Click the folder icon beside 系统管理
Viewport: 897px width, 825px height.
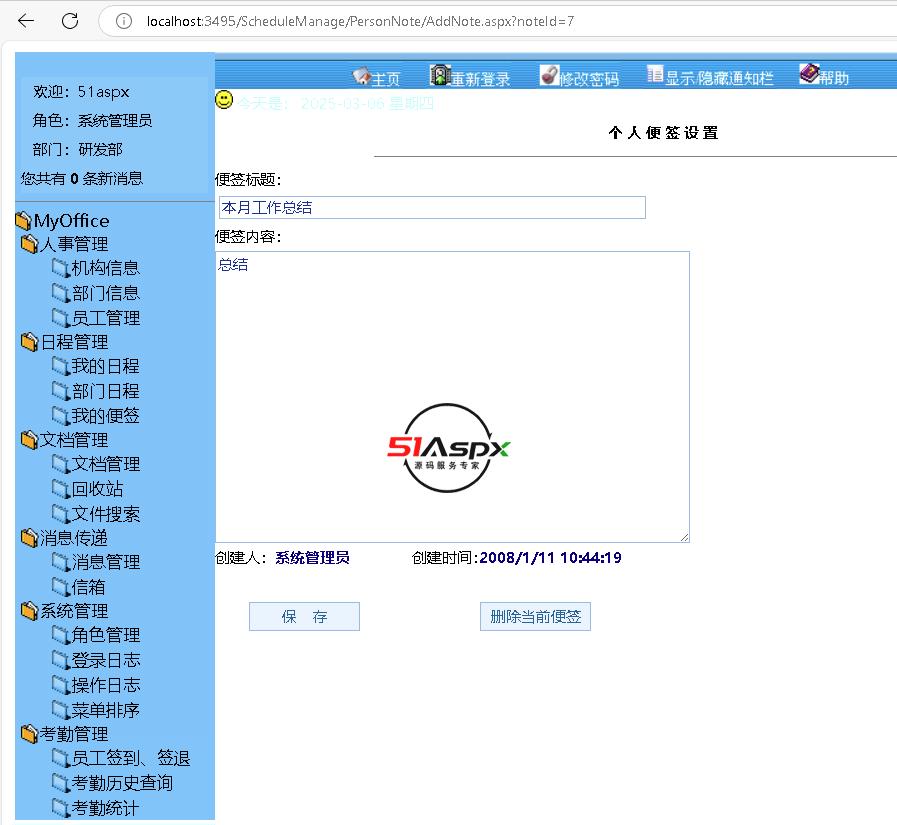[x=30, y=611]
